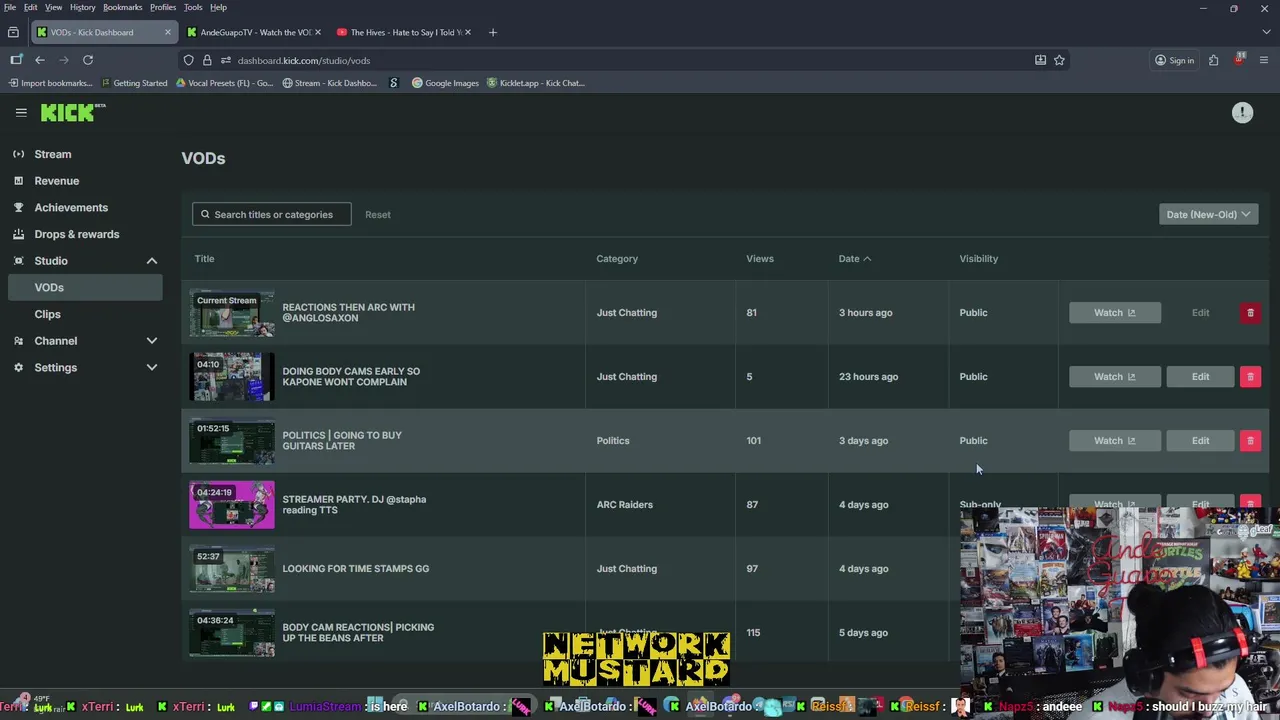Viewport: 1280px width, 720px height.
Task: Click the site shield tracking protection icon
Action: (x=188, y=60)
